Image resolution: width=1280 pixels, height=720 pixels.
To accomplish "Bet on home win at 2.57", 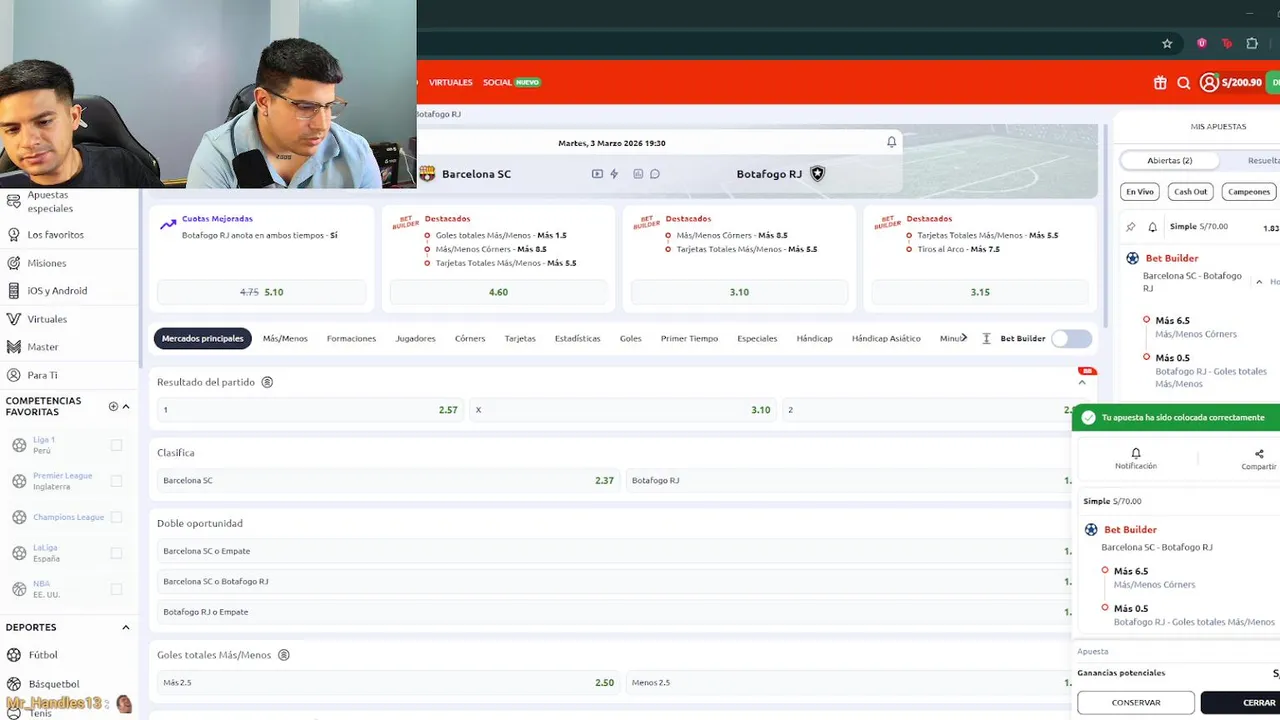I will pos(310,410).
